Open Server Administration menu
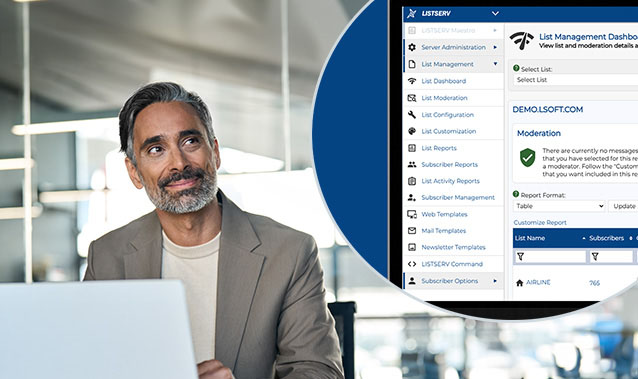The height and width of the screenshot is (379, 638). 454,47
